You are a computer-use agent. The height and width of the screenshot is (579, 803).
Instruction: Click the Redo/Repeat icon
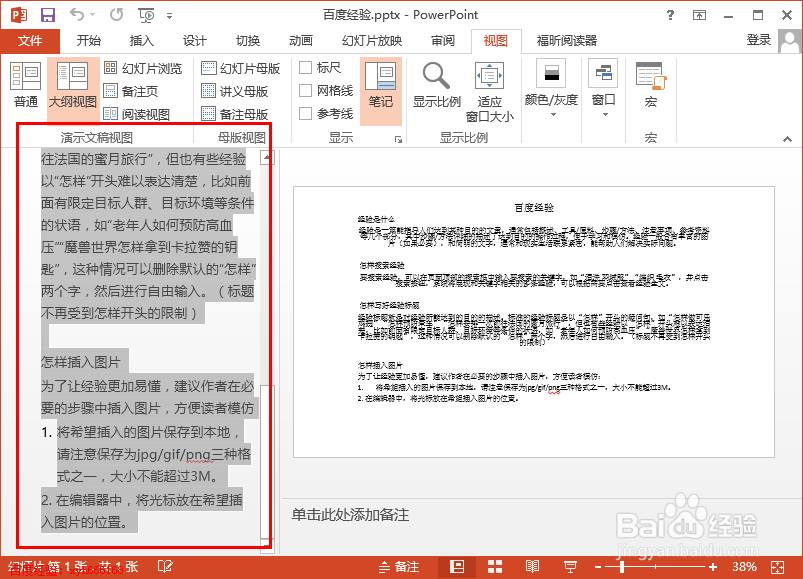[117, 15]
